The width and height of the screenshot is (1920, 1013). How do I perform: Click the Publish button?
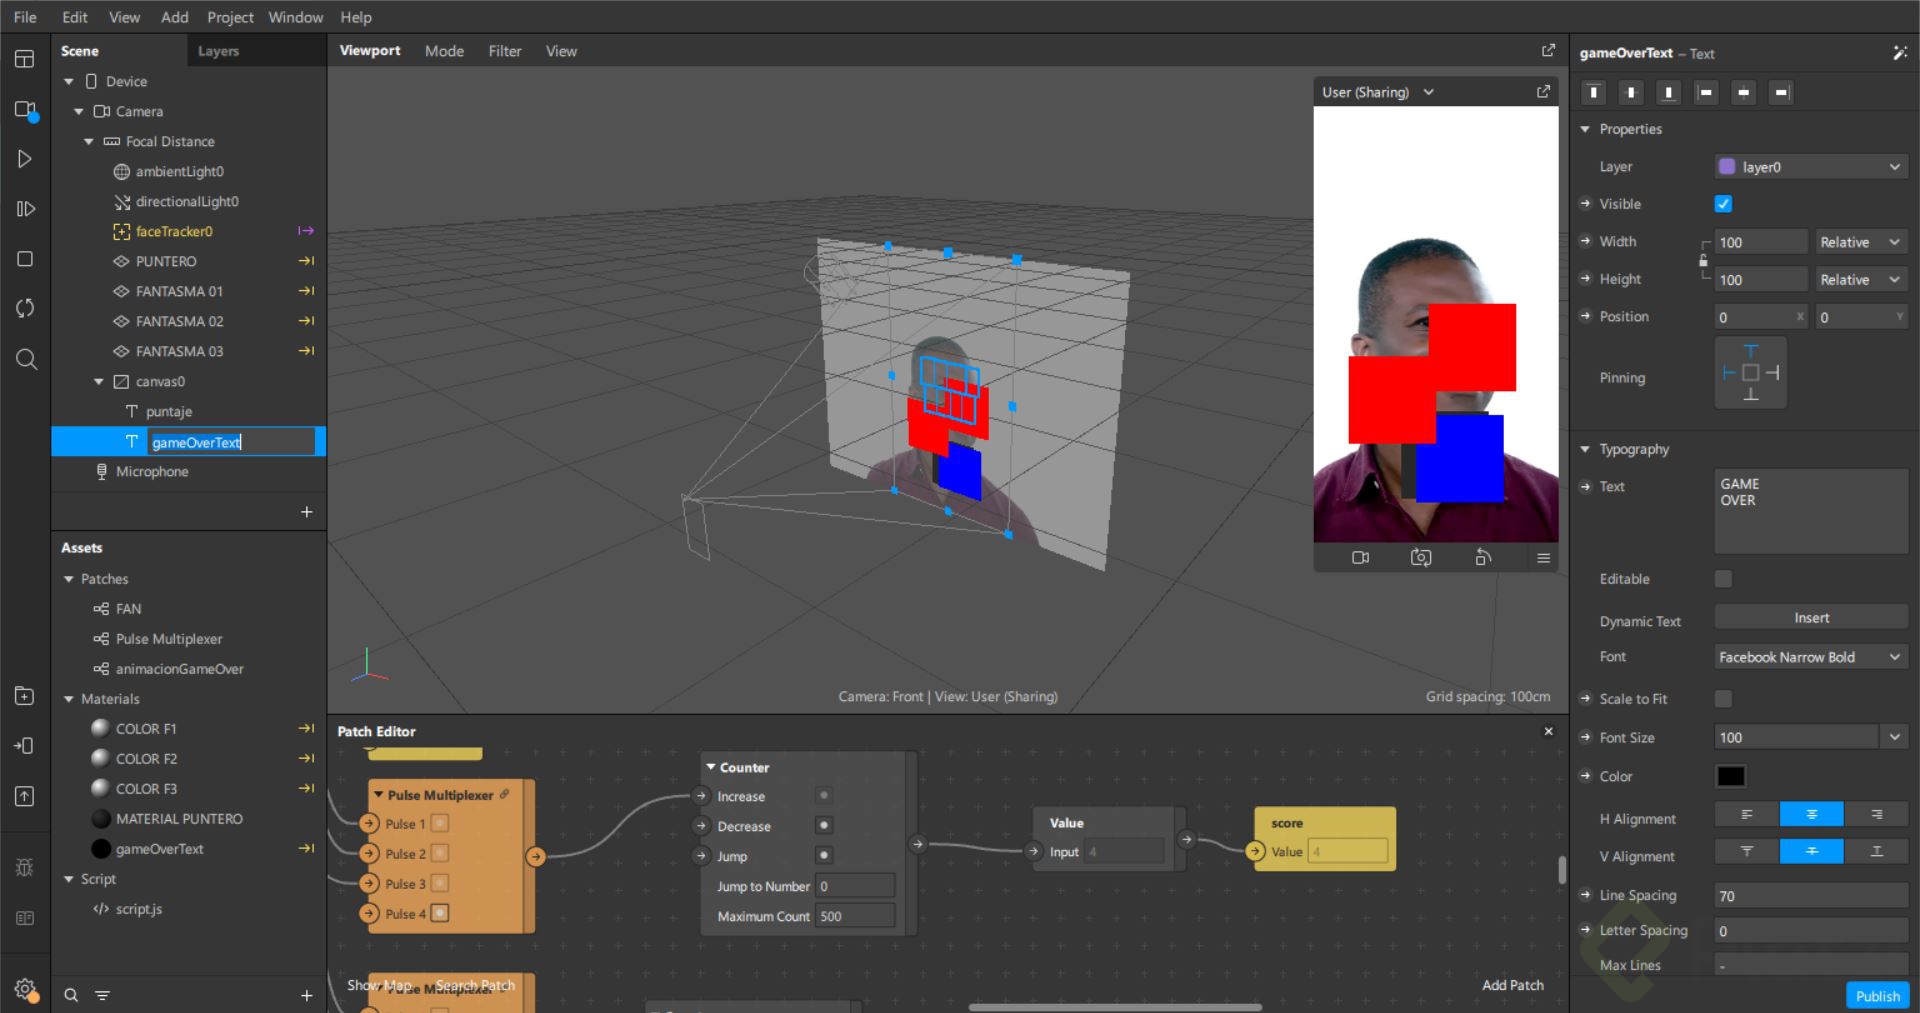[x=1877, y=995]
